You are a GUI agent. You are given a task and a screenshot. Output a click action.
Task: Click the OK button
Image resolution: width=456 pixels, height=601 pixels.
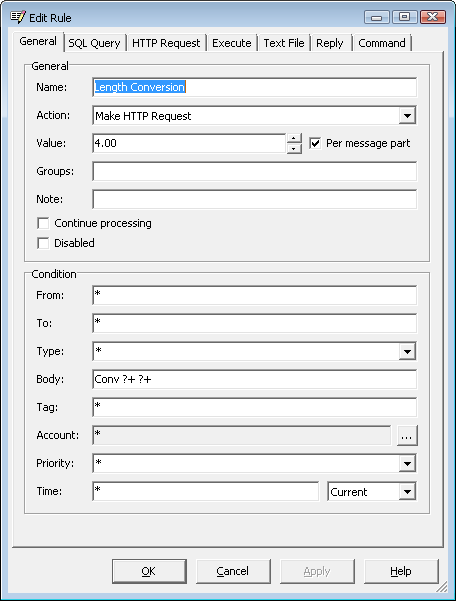tap(149, 571)
